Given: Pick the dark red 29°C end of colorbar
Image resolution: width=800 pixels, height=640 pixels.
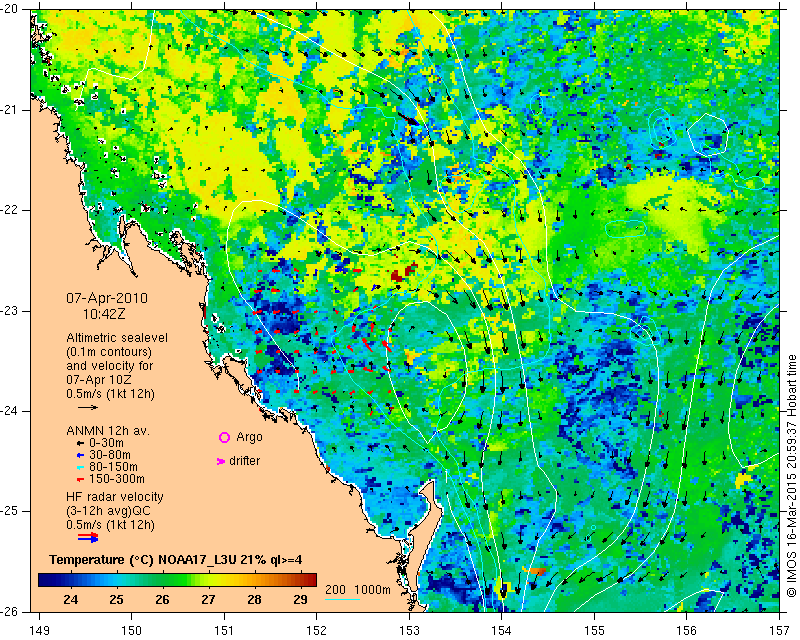Looking at the screenshot, I should click(309, 580).
